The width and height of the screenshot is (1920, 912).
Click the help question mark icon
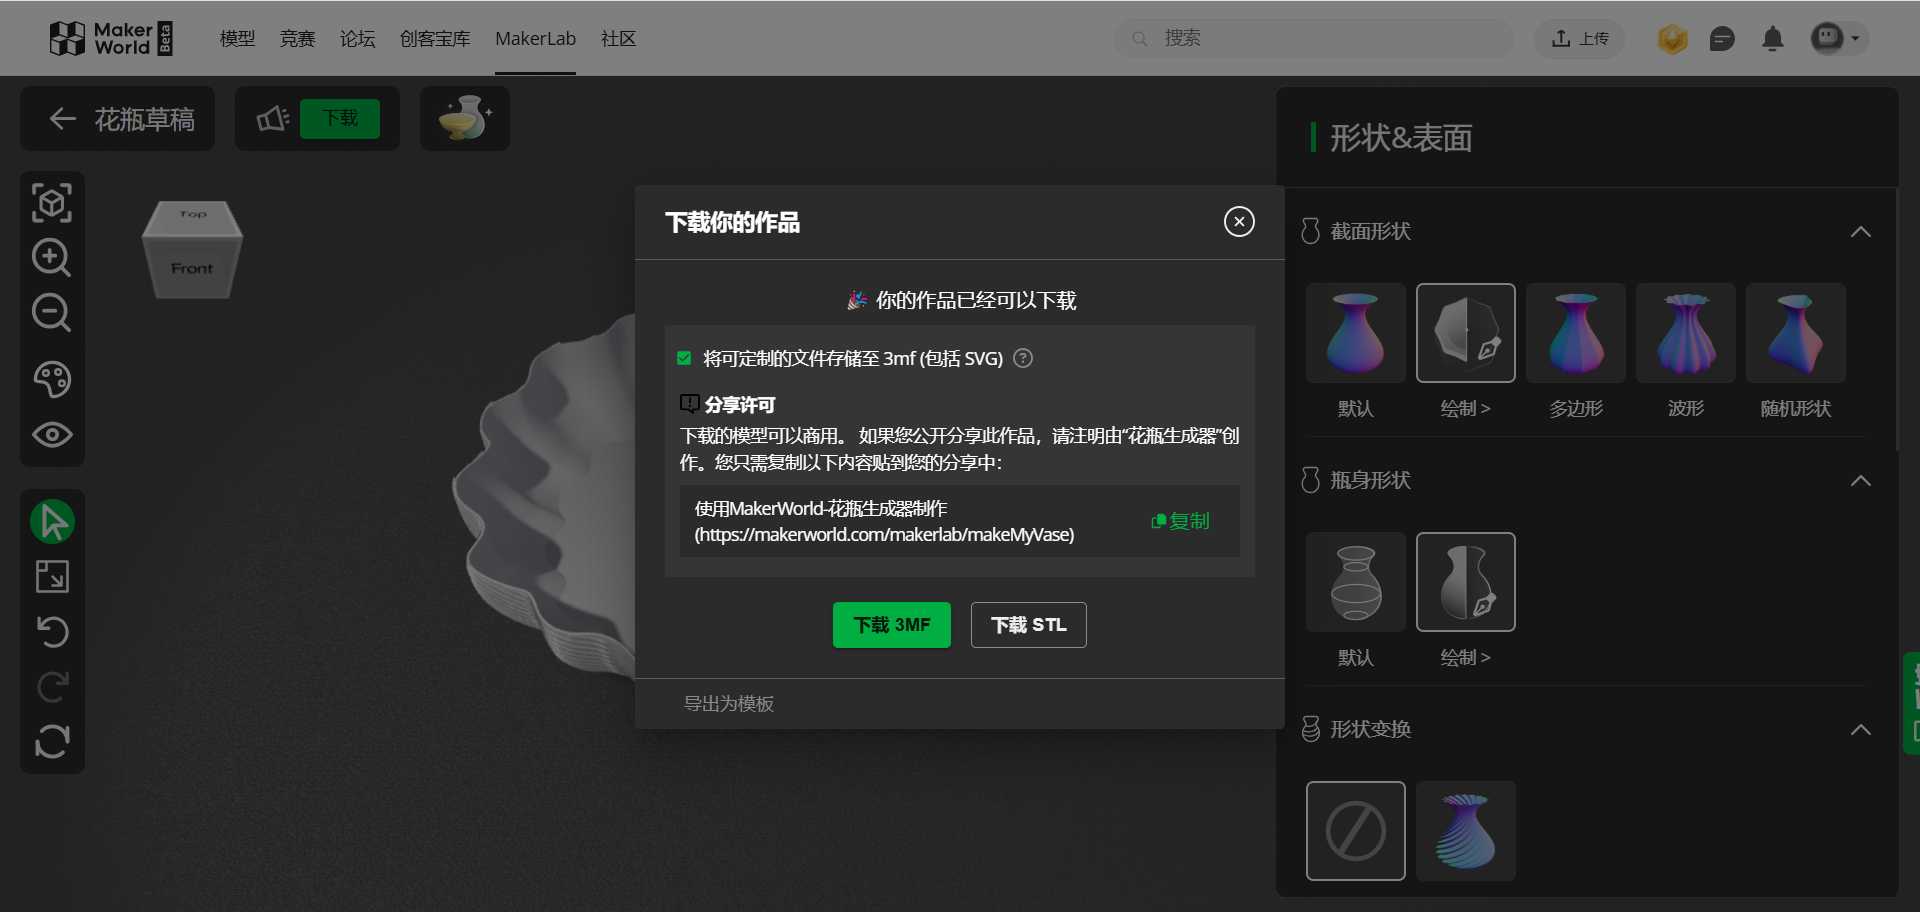pyautogui.click(x=1023, y=358)
